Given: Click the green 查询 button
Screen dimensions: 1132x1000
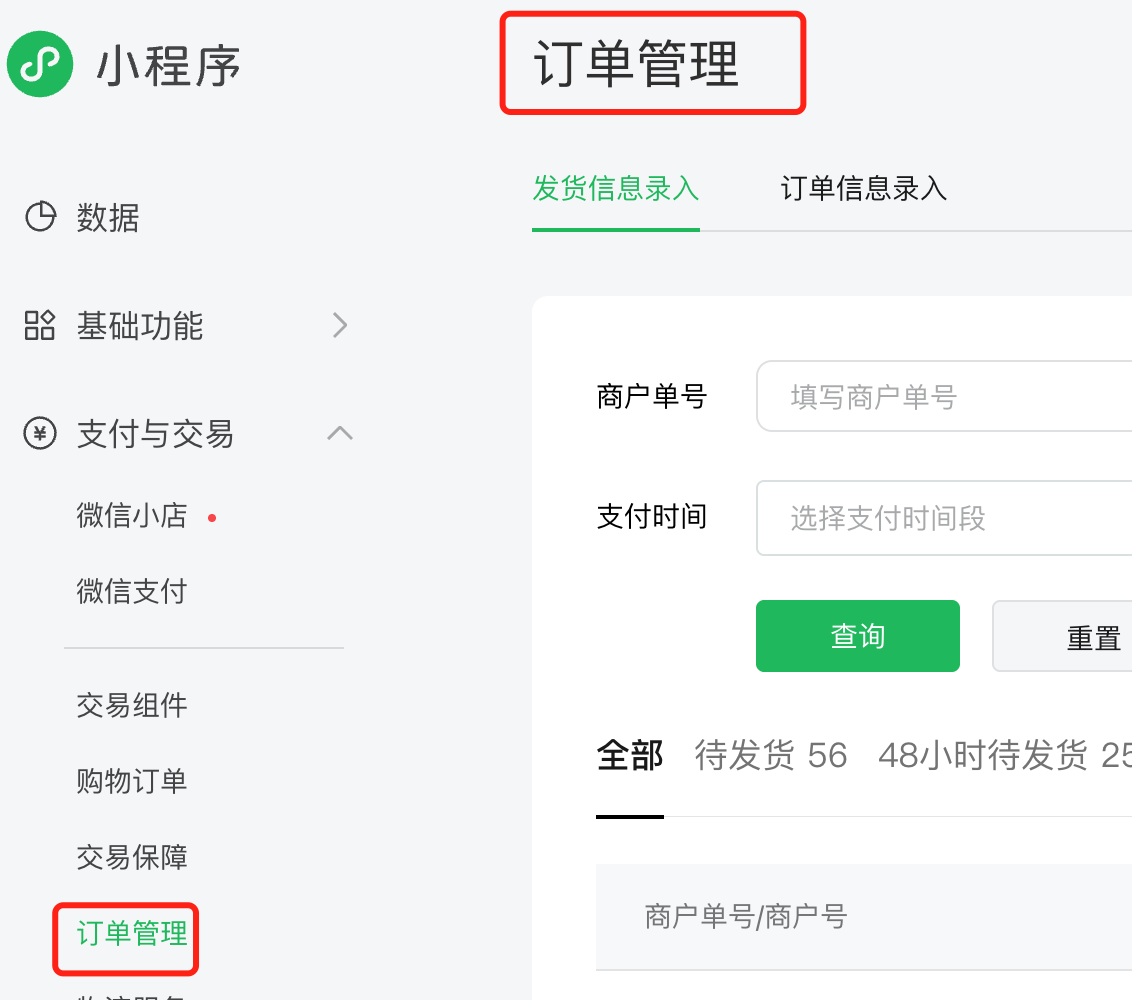Looking at the screenshot, I should 858,636.
